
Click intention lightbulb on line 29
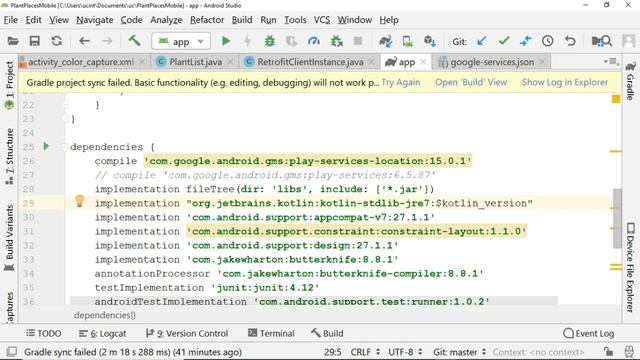[80, 201]
